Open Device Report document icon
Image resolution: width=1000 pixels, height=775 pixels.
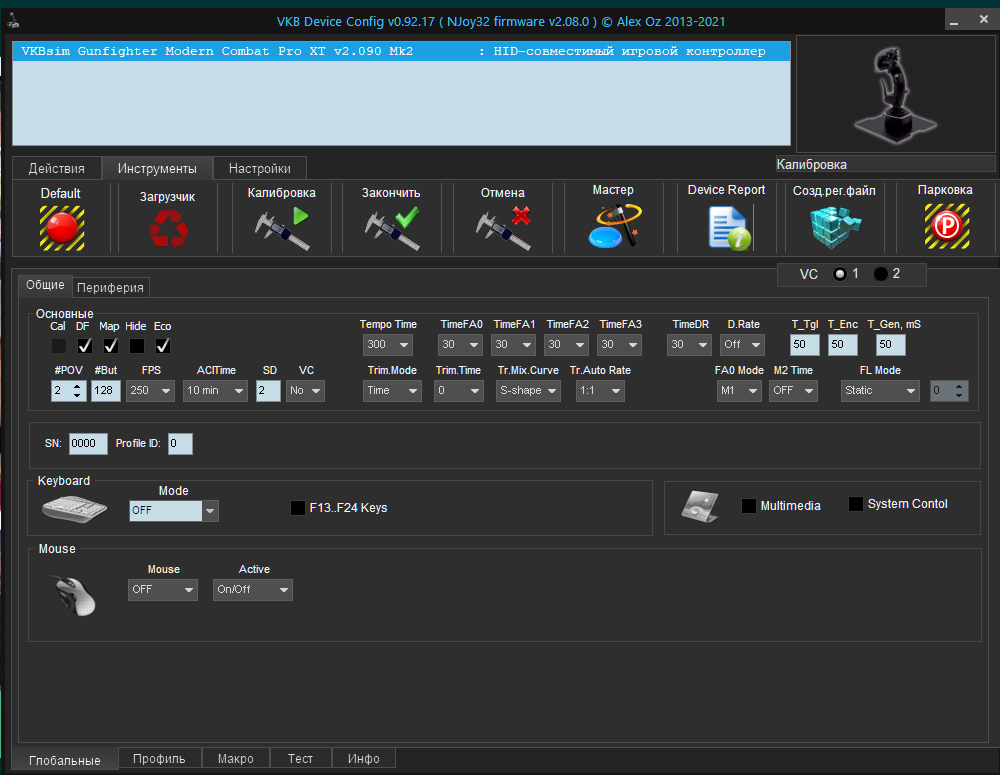coord(728,227)
